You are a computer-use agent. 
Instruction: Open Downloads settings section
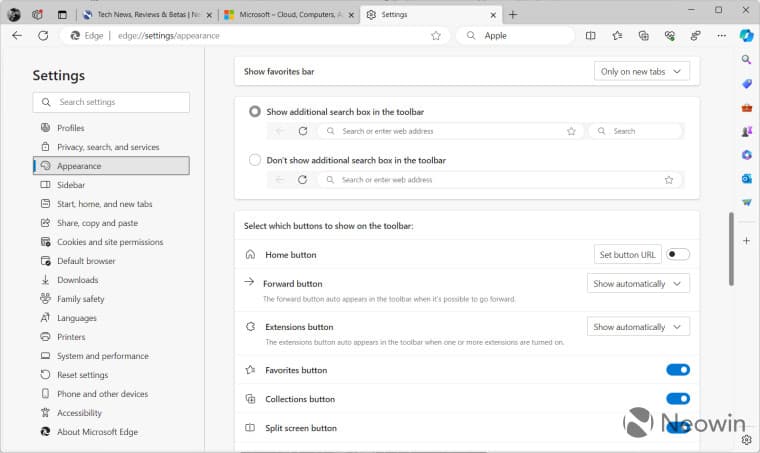111,280
